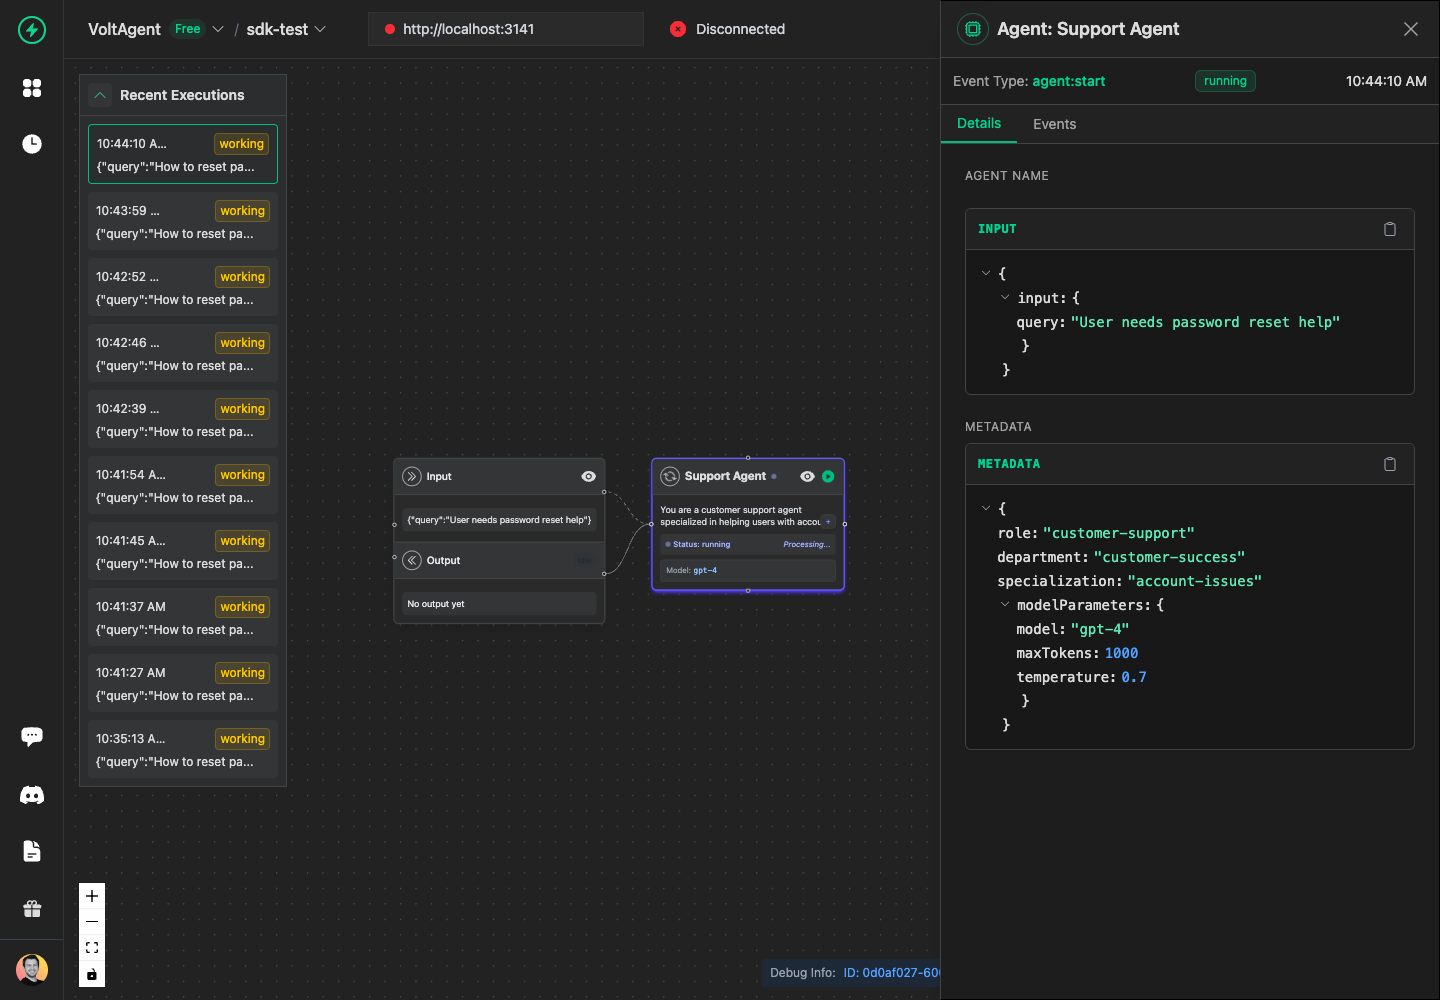Zoom in on the canvas with plus button
1440x1000 pixels.
(92, 896)
